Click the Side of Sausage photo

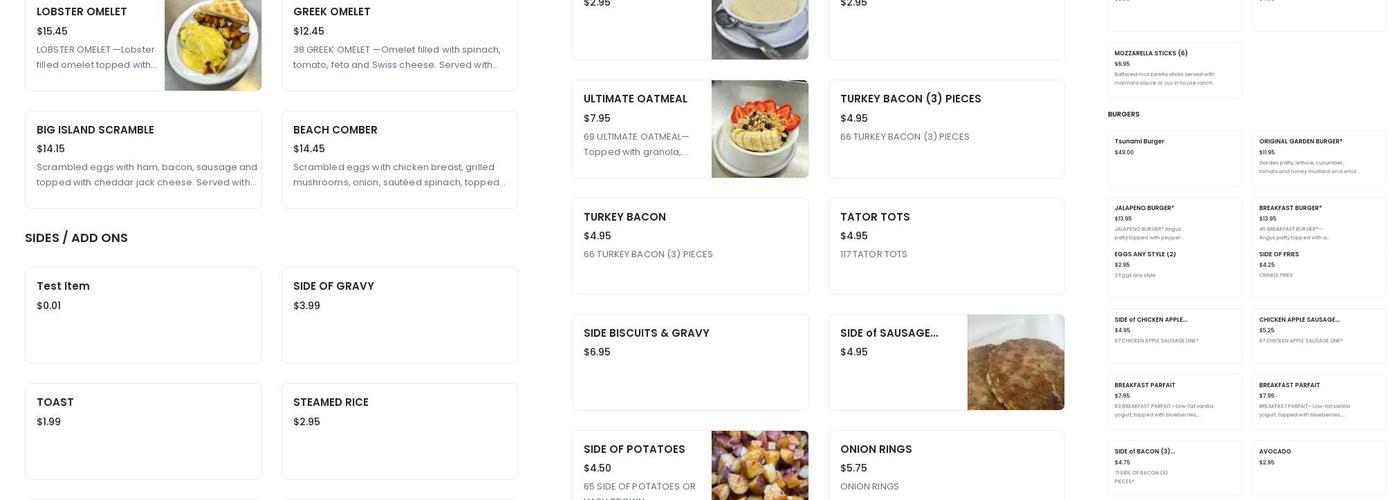(x=1016, y=362)
